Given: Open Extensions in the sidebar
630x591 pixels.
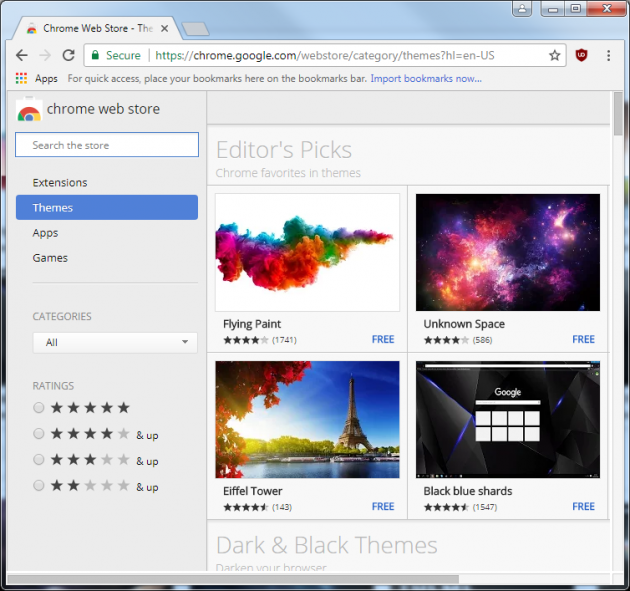Looking at the screenshot, I should point(60,183).
